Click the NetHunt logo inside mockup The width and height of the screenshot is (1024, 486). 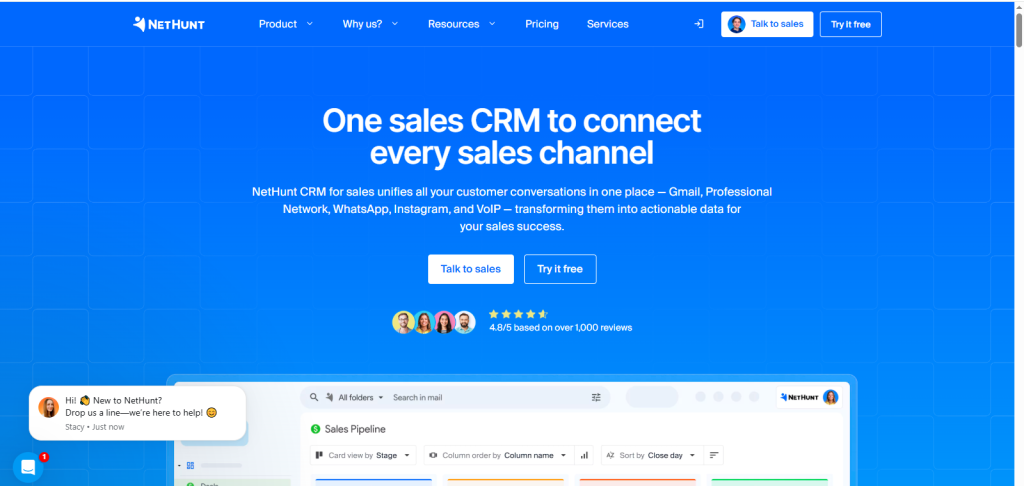(x=800, y=397)
